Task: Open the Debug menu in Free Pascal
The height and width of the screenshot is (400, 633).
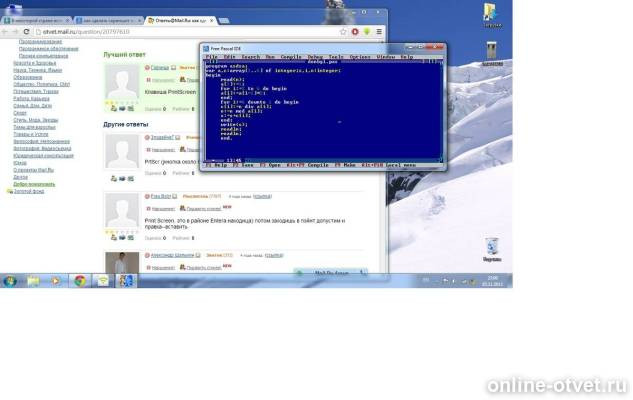Action: (315, 57)
